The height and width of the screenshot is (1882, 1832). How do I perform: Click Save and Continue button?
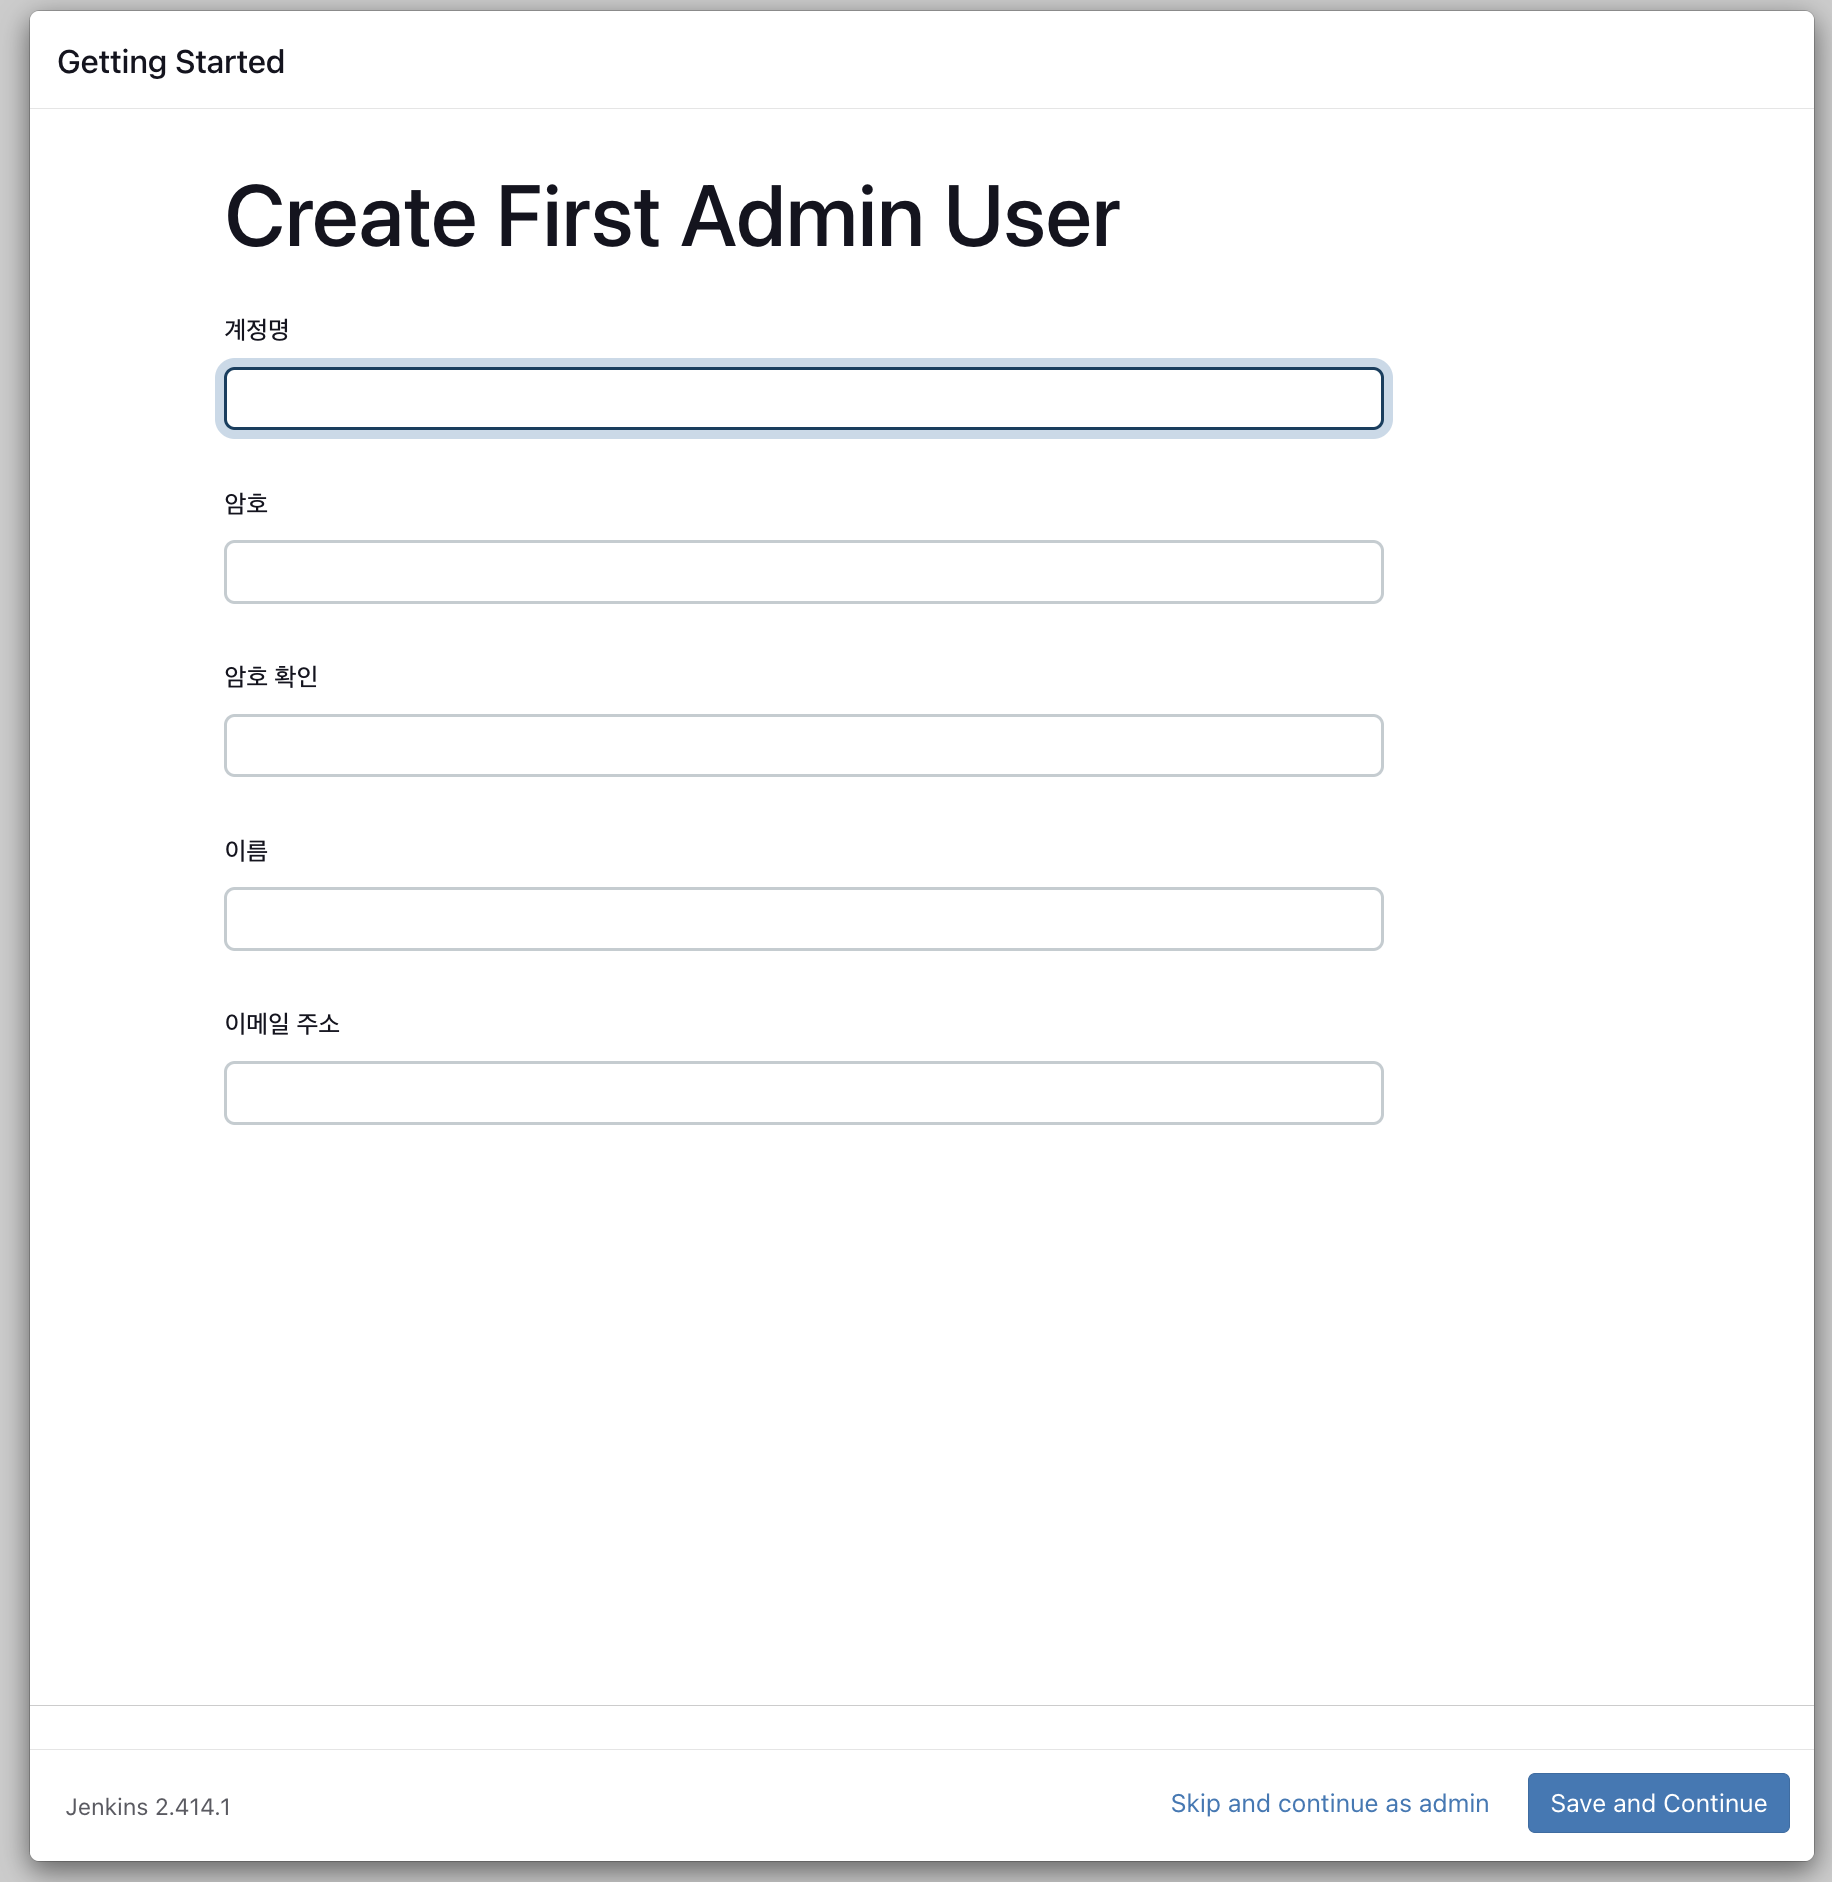(1658, 1803)
